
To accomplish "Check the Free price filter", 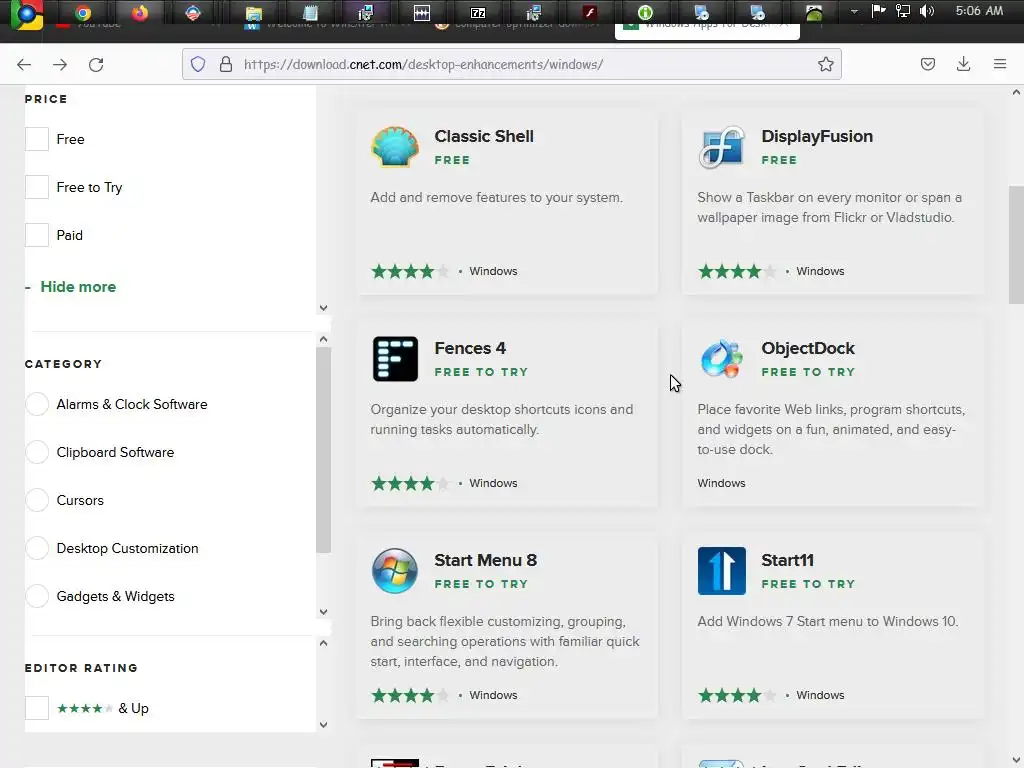I will coord(37,139).
